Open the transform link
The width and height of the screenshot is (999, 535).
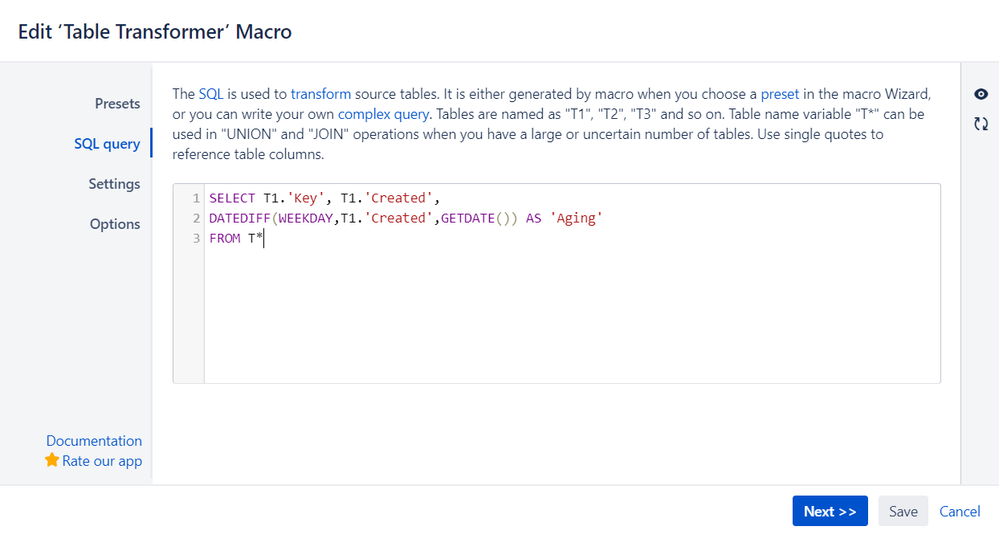320,94
